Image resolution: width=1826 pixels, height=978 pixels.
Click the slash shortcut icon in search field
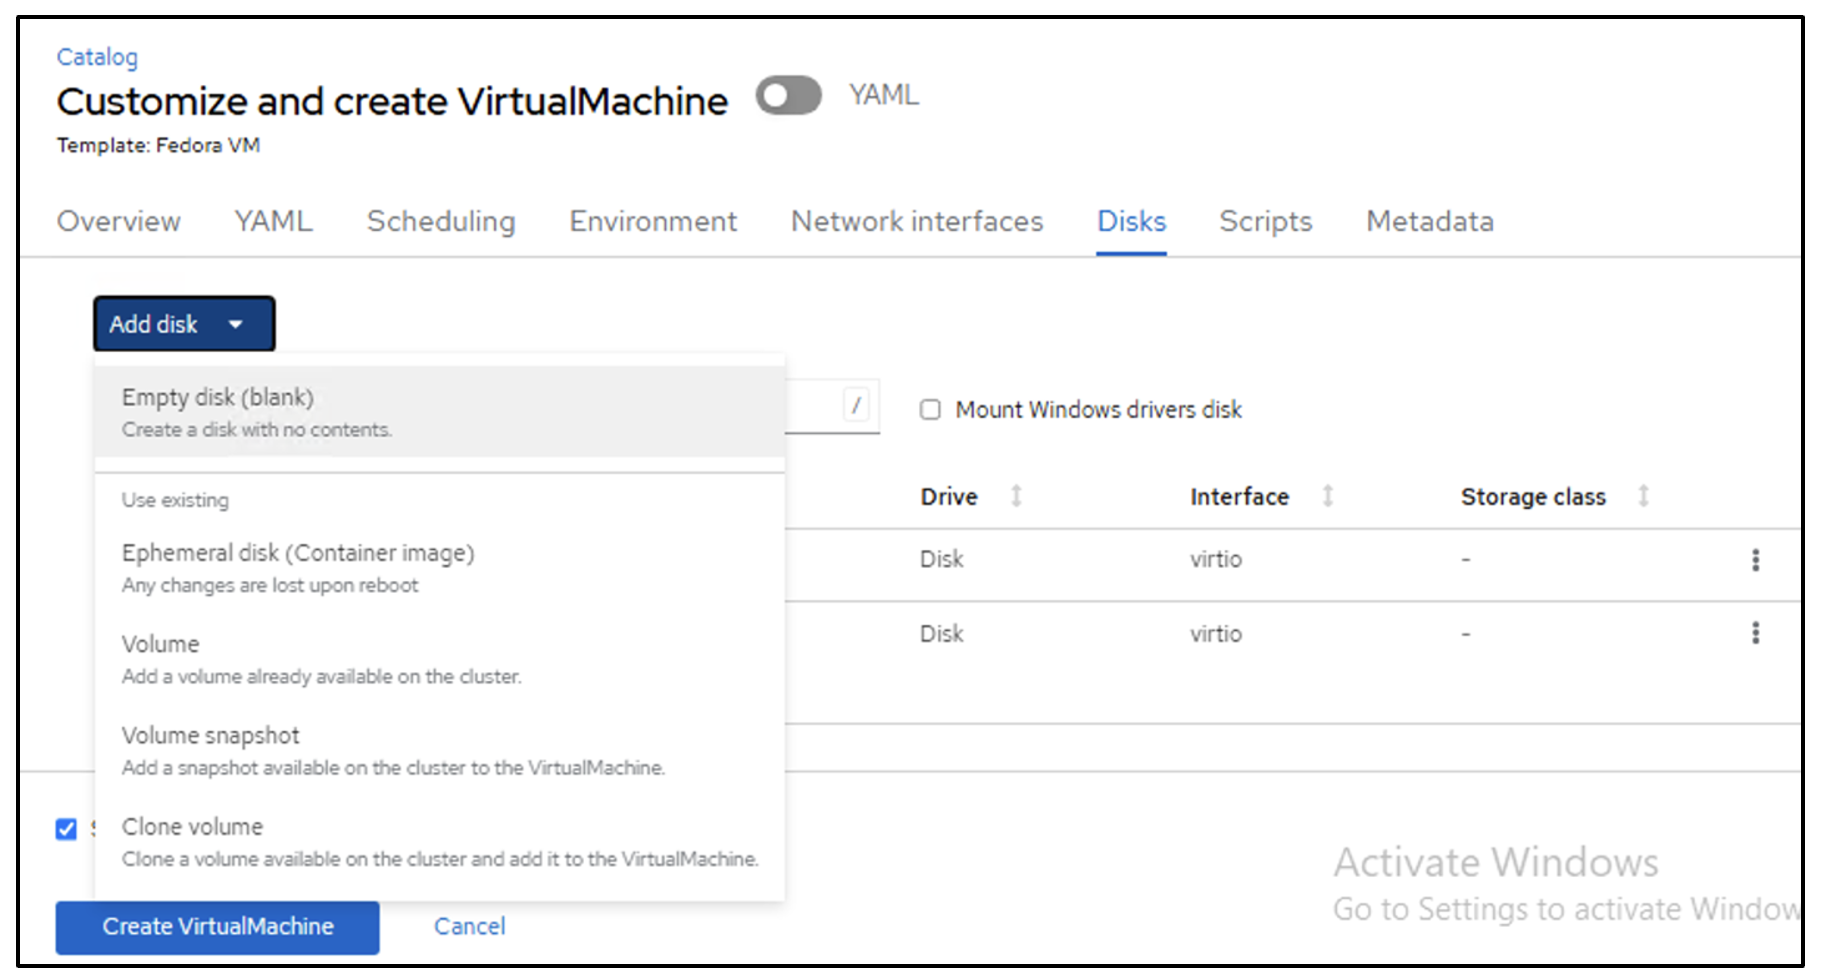pyautogui.click(x=856, y=405)
